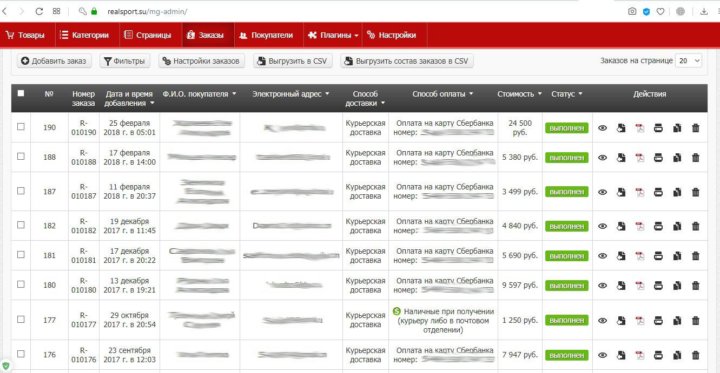Screen dimensions: 720x373
Task: Go to Покупатели section
Action: (268, 35)
